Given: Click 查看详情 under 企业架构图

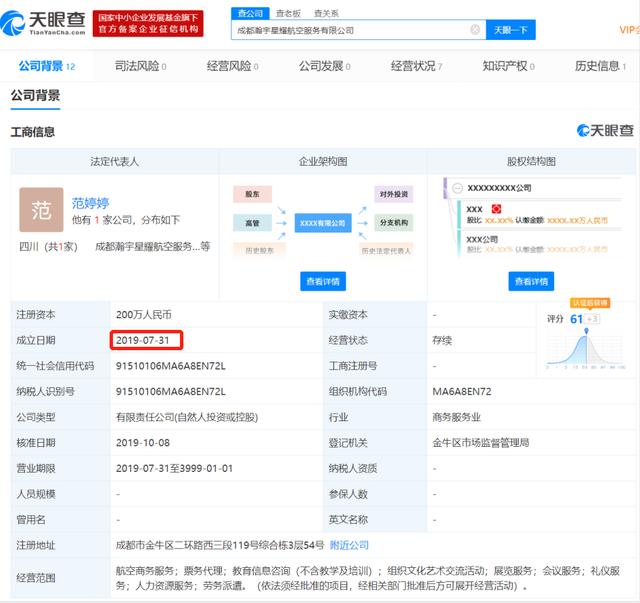Looking at the screenshot, I should [323, 281].
